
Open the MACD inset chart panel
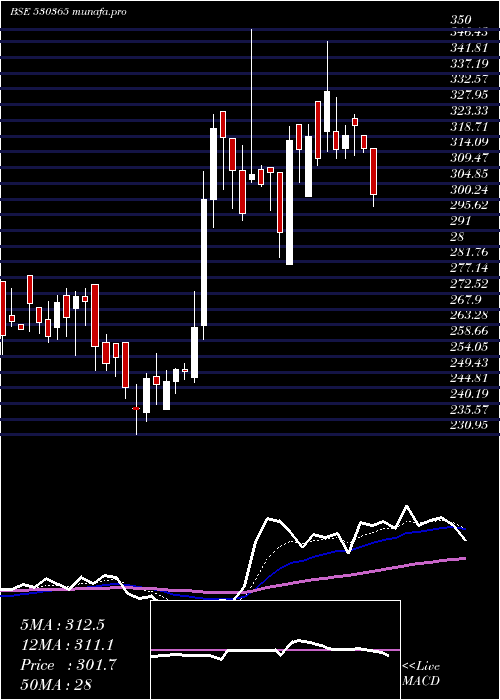pyautogui.click(x=275, y=650)
